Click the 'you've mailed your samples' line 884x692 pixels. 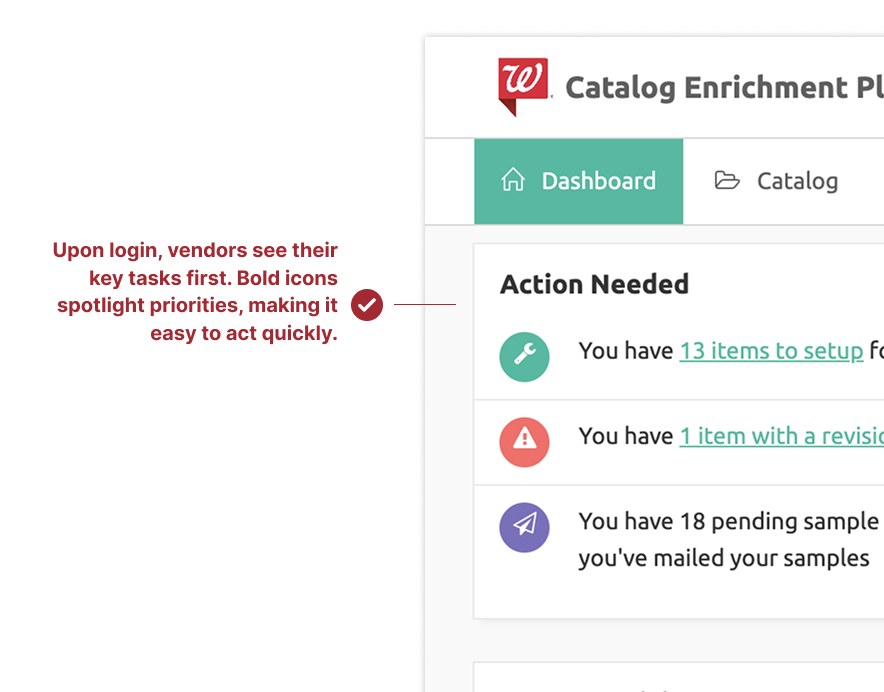point(723,558)
